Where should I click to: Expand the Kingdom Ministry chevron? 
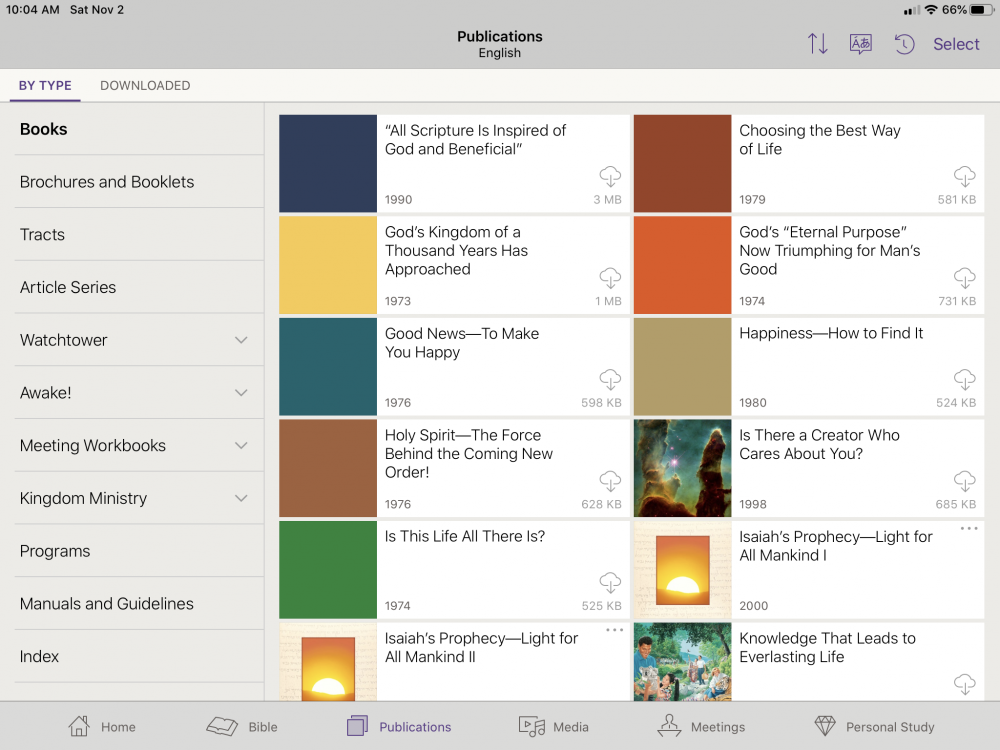click(x=241, y=498)
